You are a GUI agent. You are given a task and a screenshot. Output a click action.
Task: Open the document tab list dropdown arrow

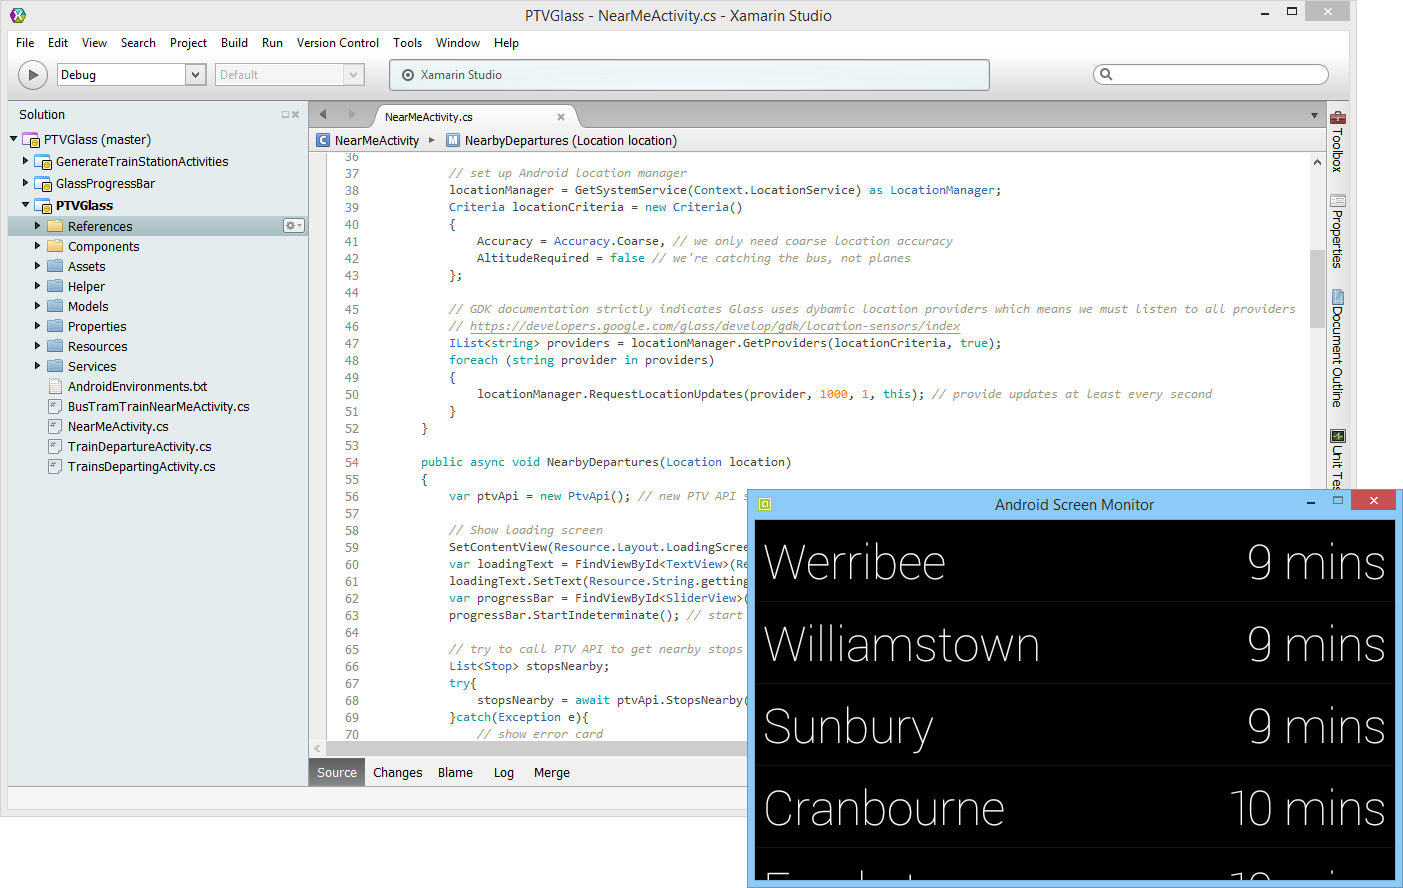tap(1314, 116)
